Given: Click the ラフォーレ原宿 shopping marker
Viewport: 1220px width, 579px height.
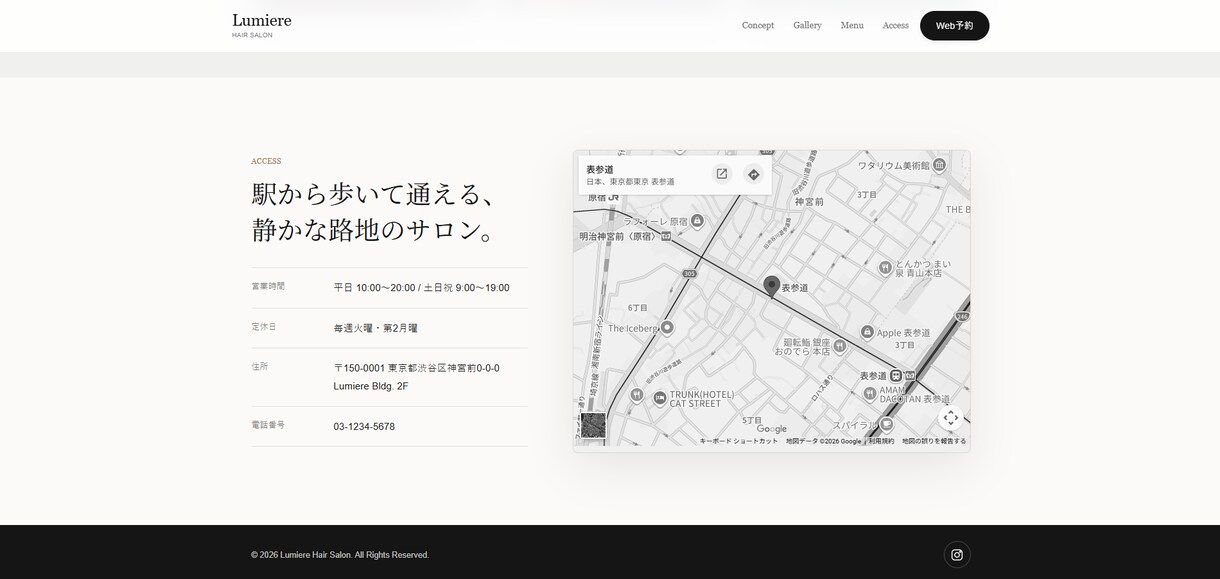Looking at the screenshot, I should pos(697,220).
